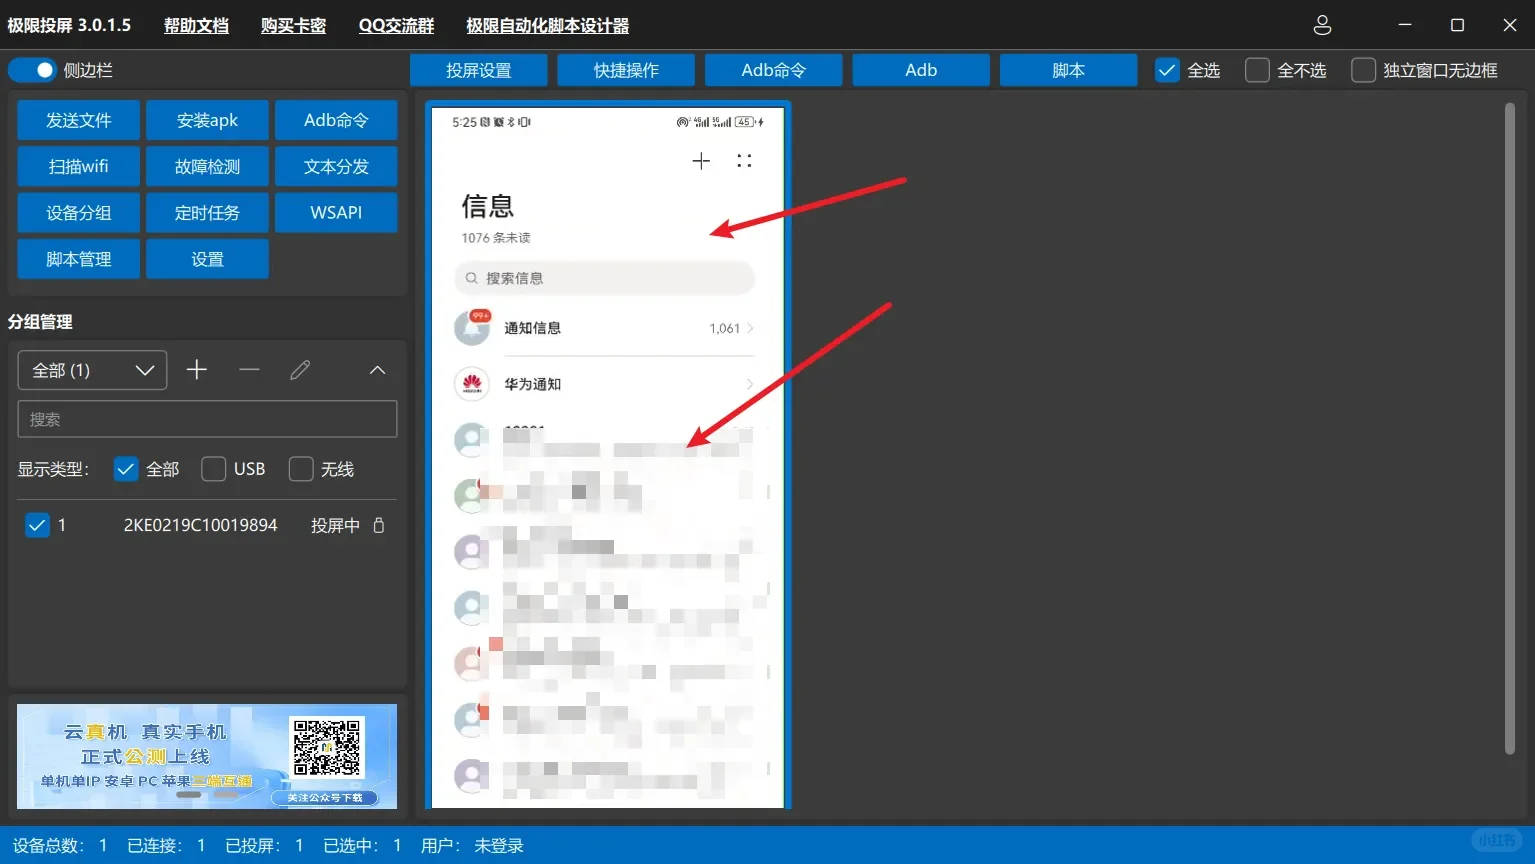Enable the USB display type filter
The width and height of the screenshot is (1535, 864).
click(213, 468)
